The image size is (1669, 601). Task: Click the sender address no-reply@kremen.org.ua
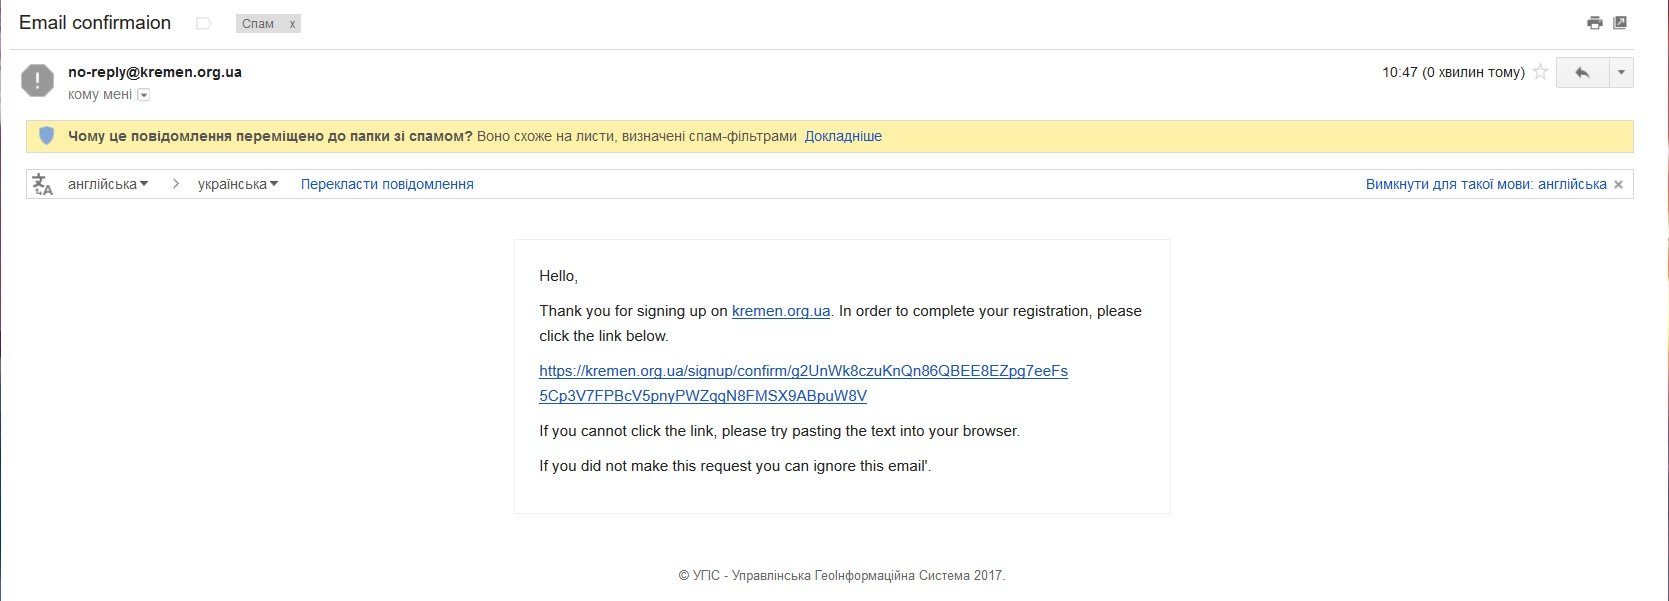coord(155,72)
